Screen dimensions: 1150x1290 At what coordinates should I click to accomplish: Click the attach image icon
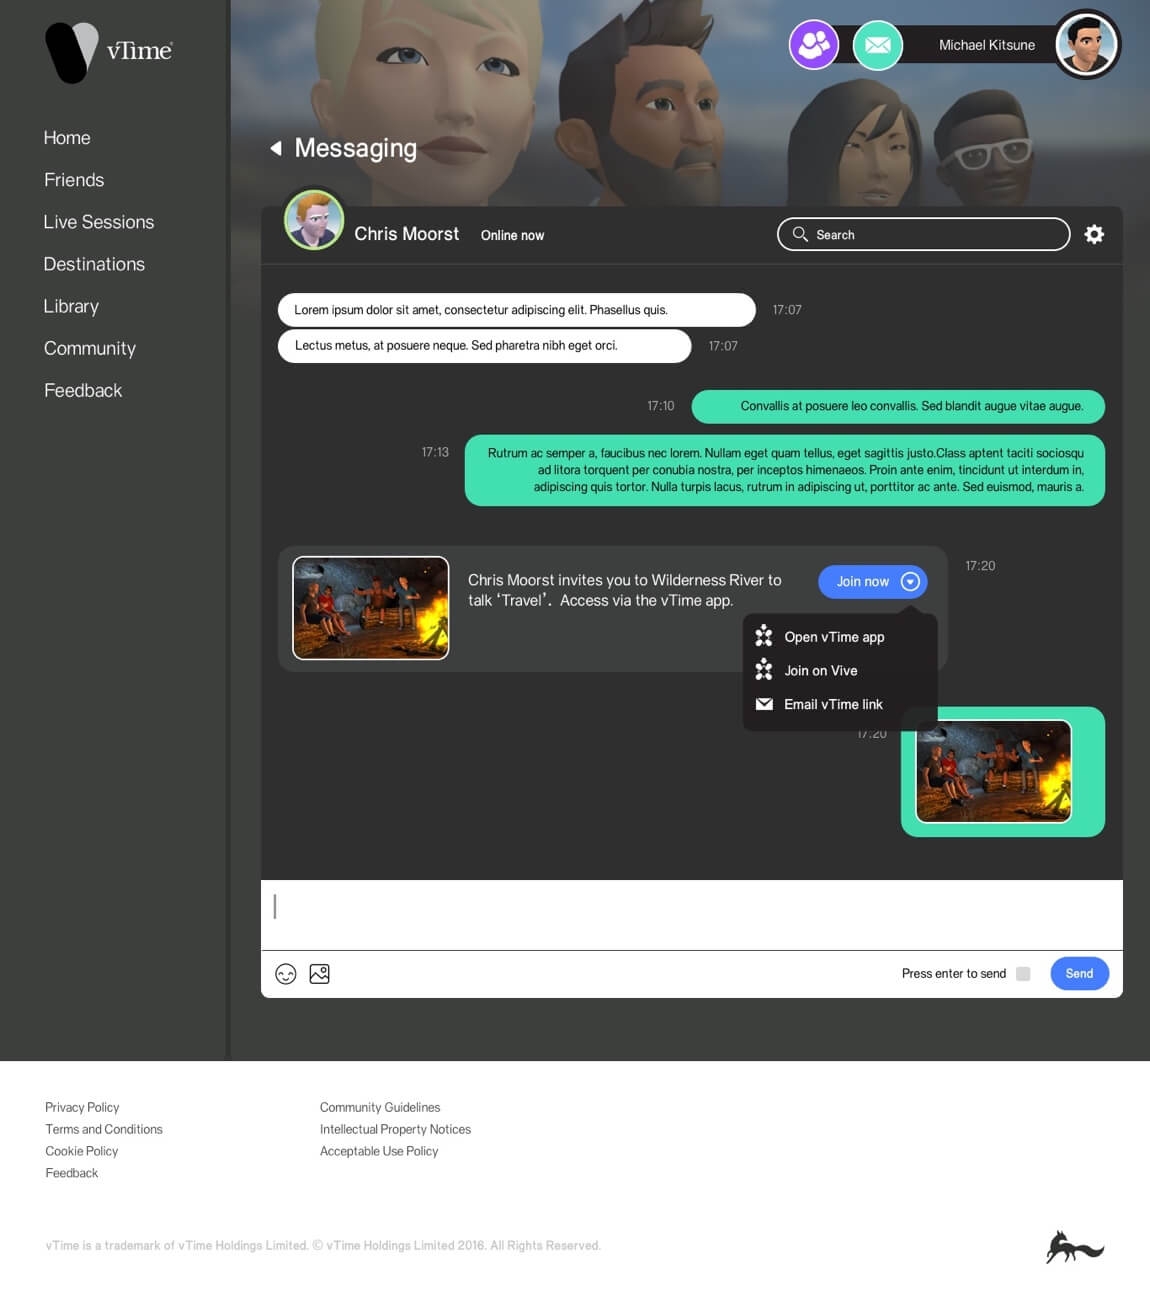[320, 974]
